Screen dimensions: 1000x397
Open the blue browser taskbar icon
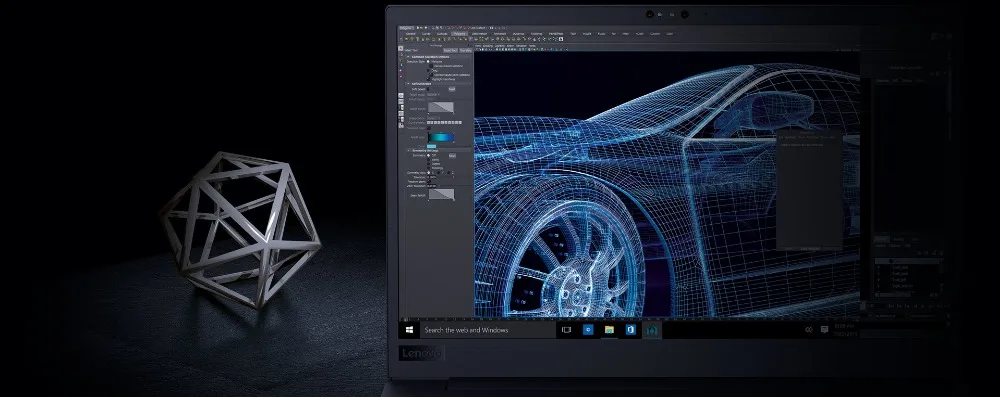(x=588, y=330)
